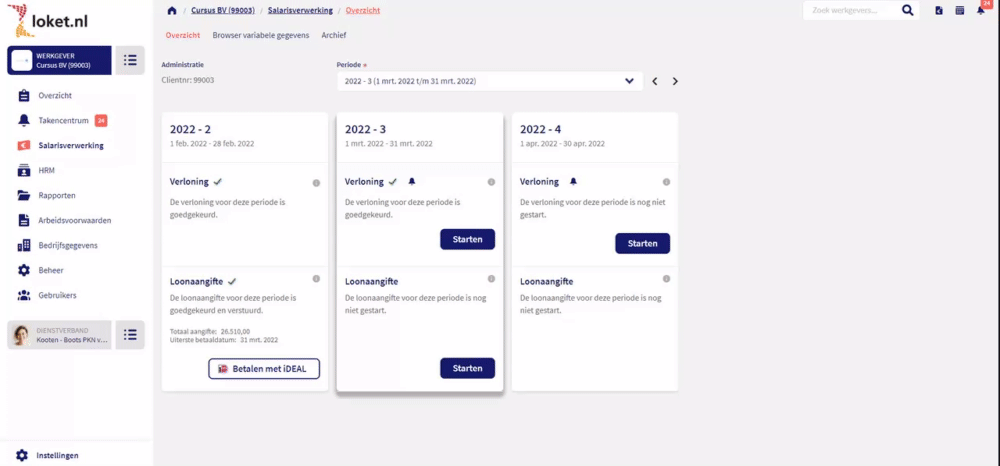Screen dimensions: 1000x466
Task: Open notifications bell in top bar
Action: tap(981, 11)
